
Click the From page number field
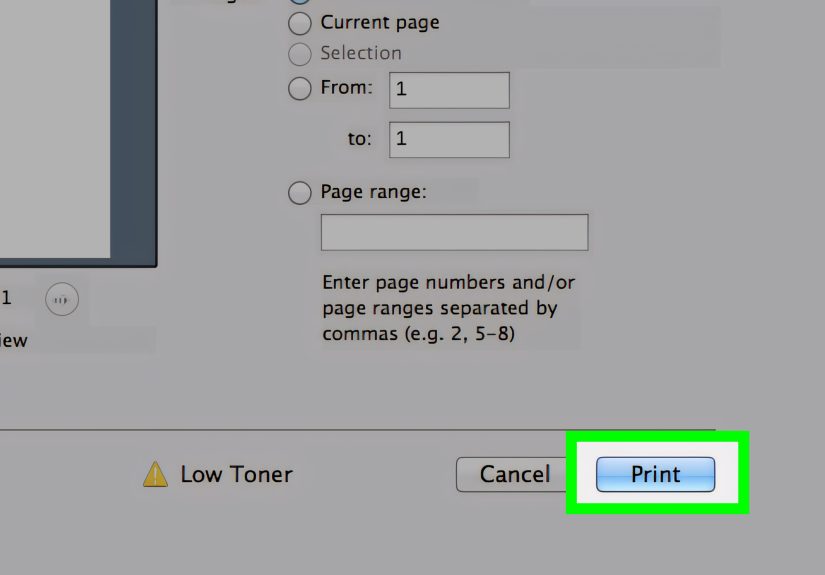(x=449, y=90)
